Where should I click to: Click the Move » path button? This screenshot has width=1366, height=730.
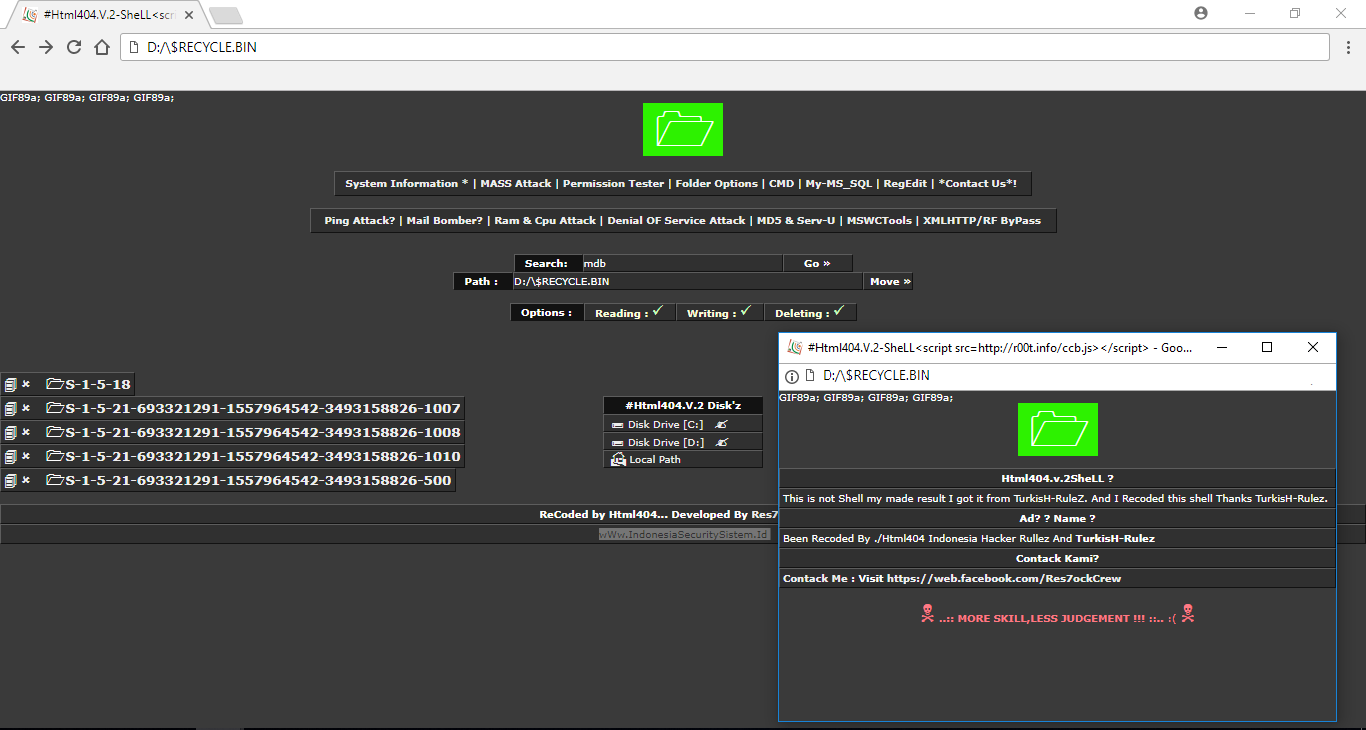point(890,282)
